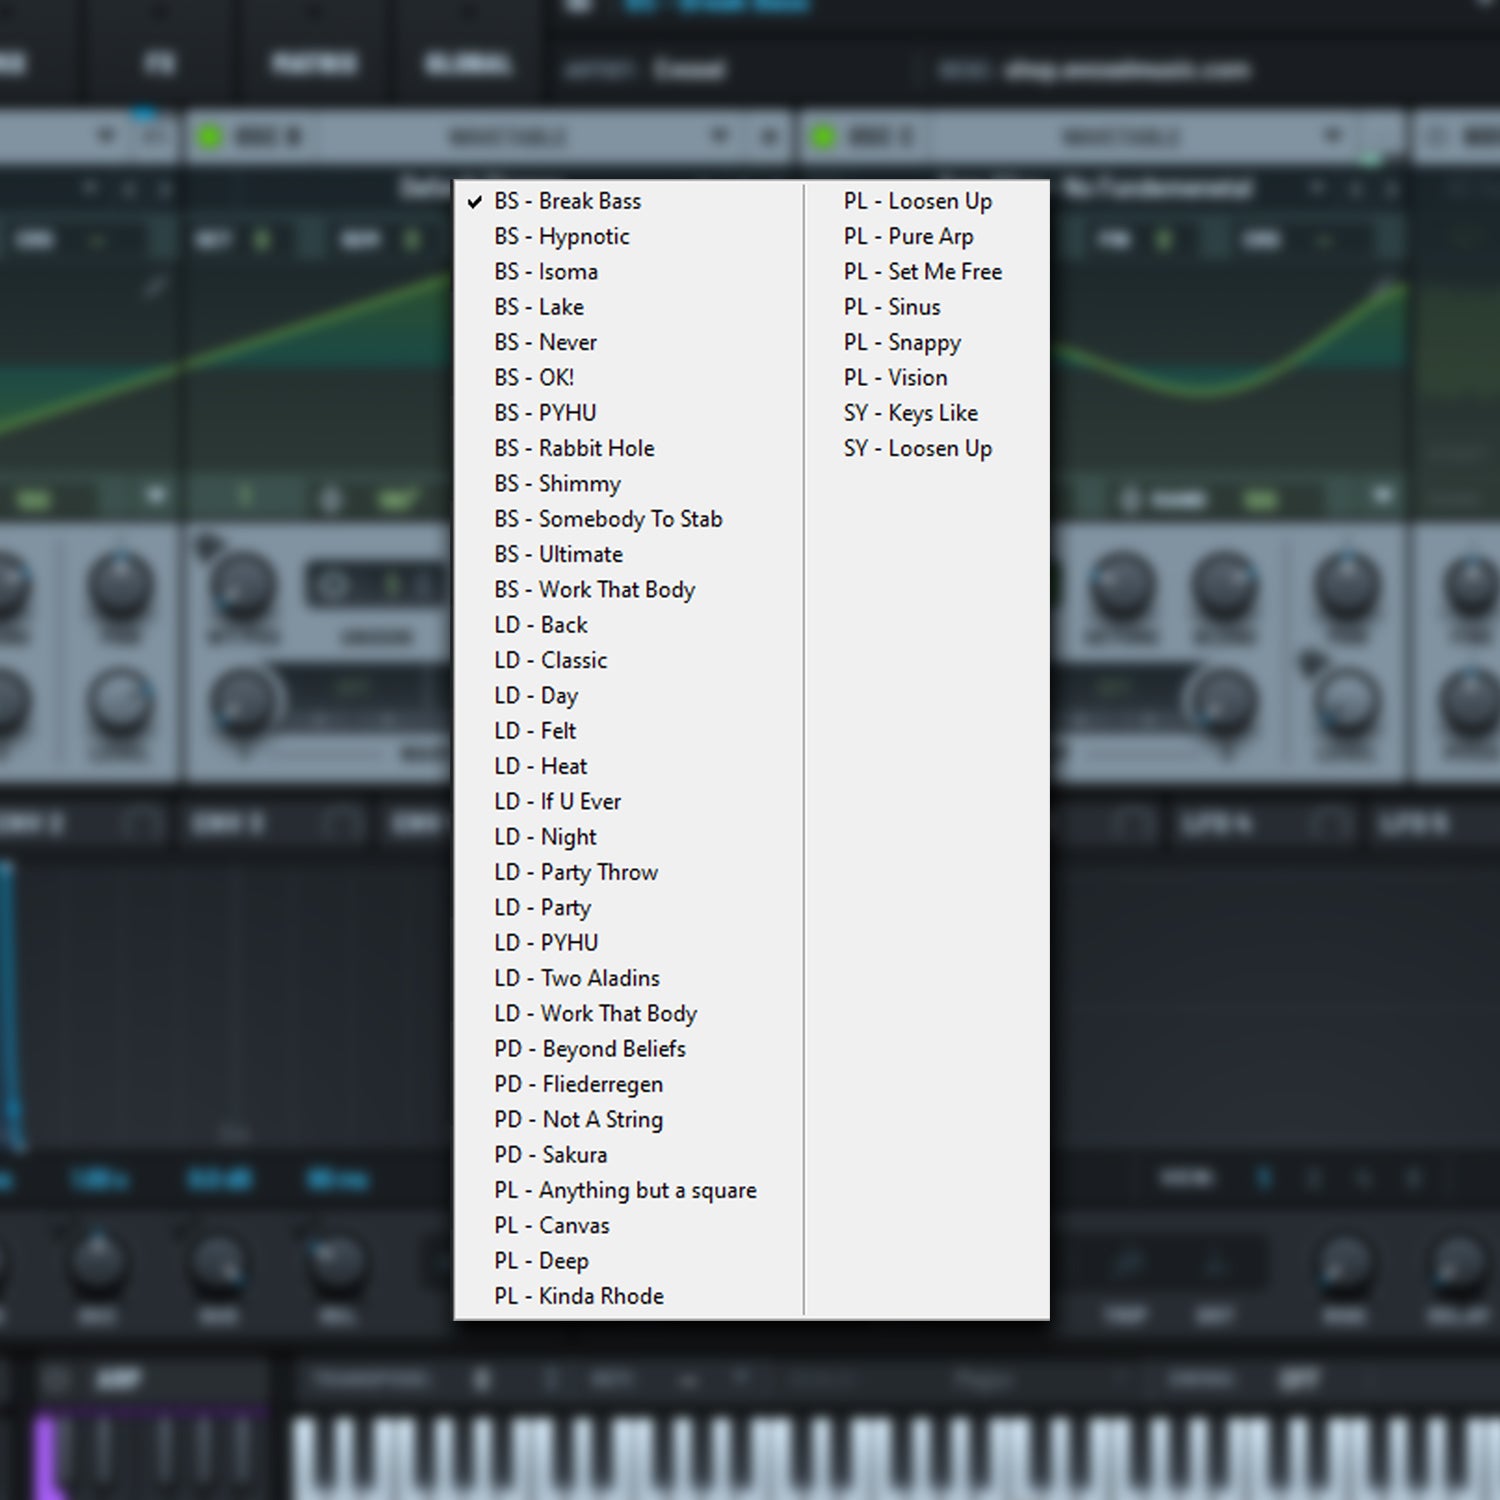Choose the SY - Loosen Up preset
The image size is (1500, 1500).
917,448
